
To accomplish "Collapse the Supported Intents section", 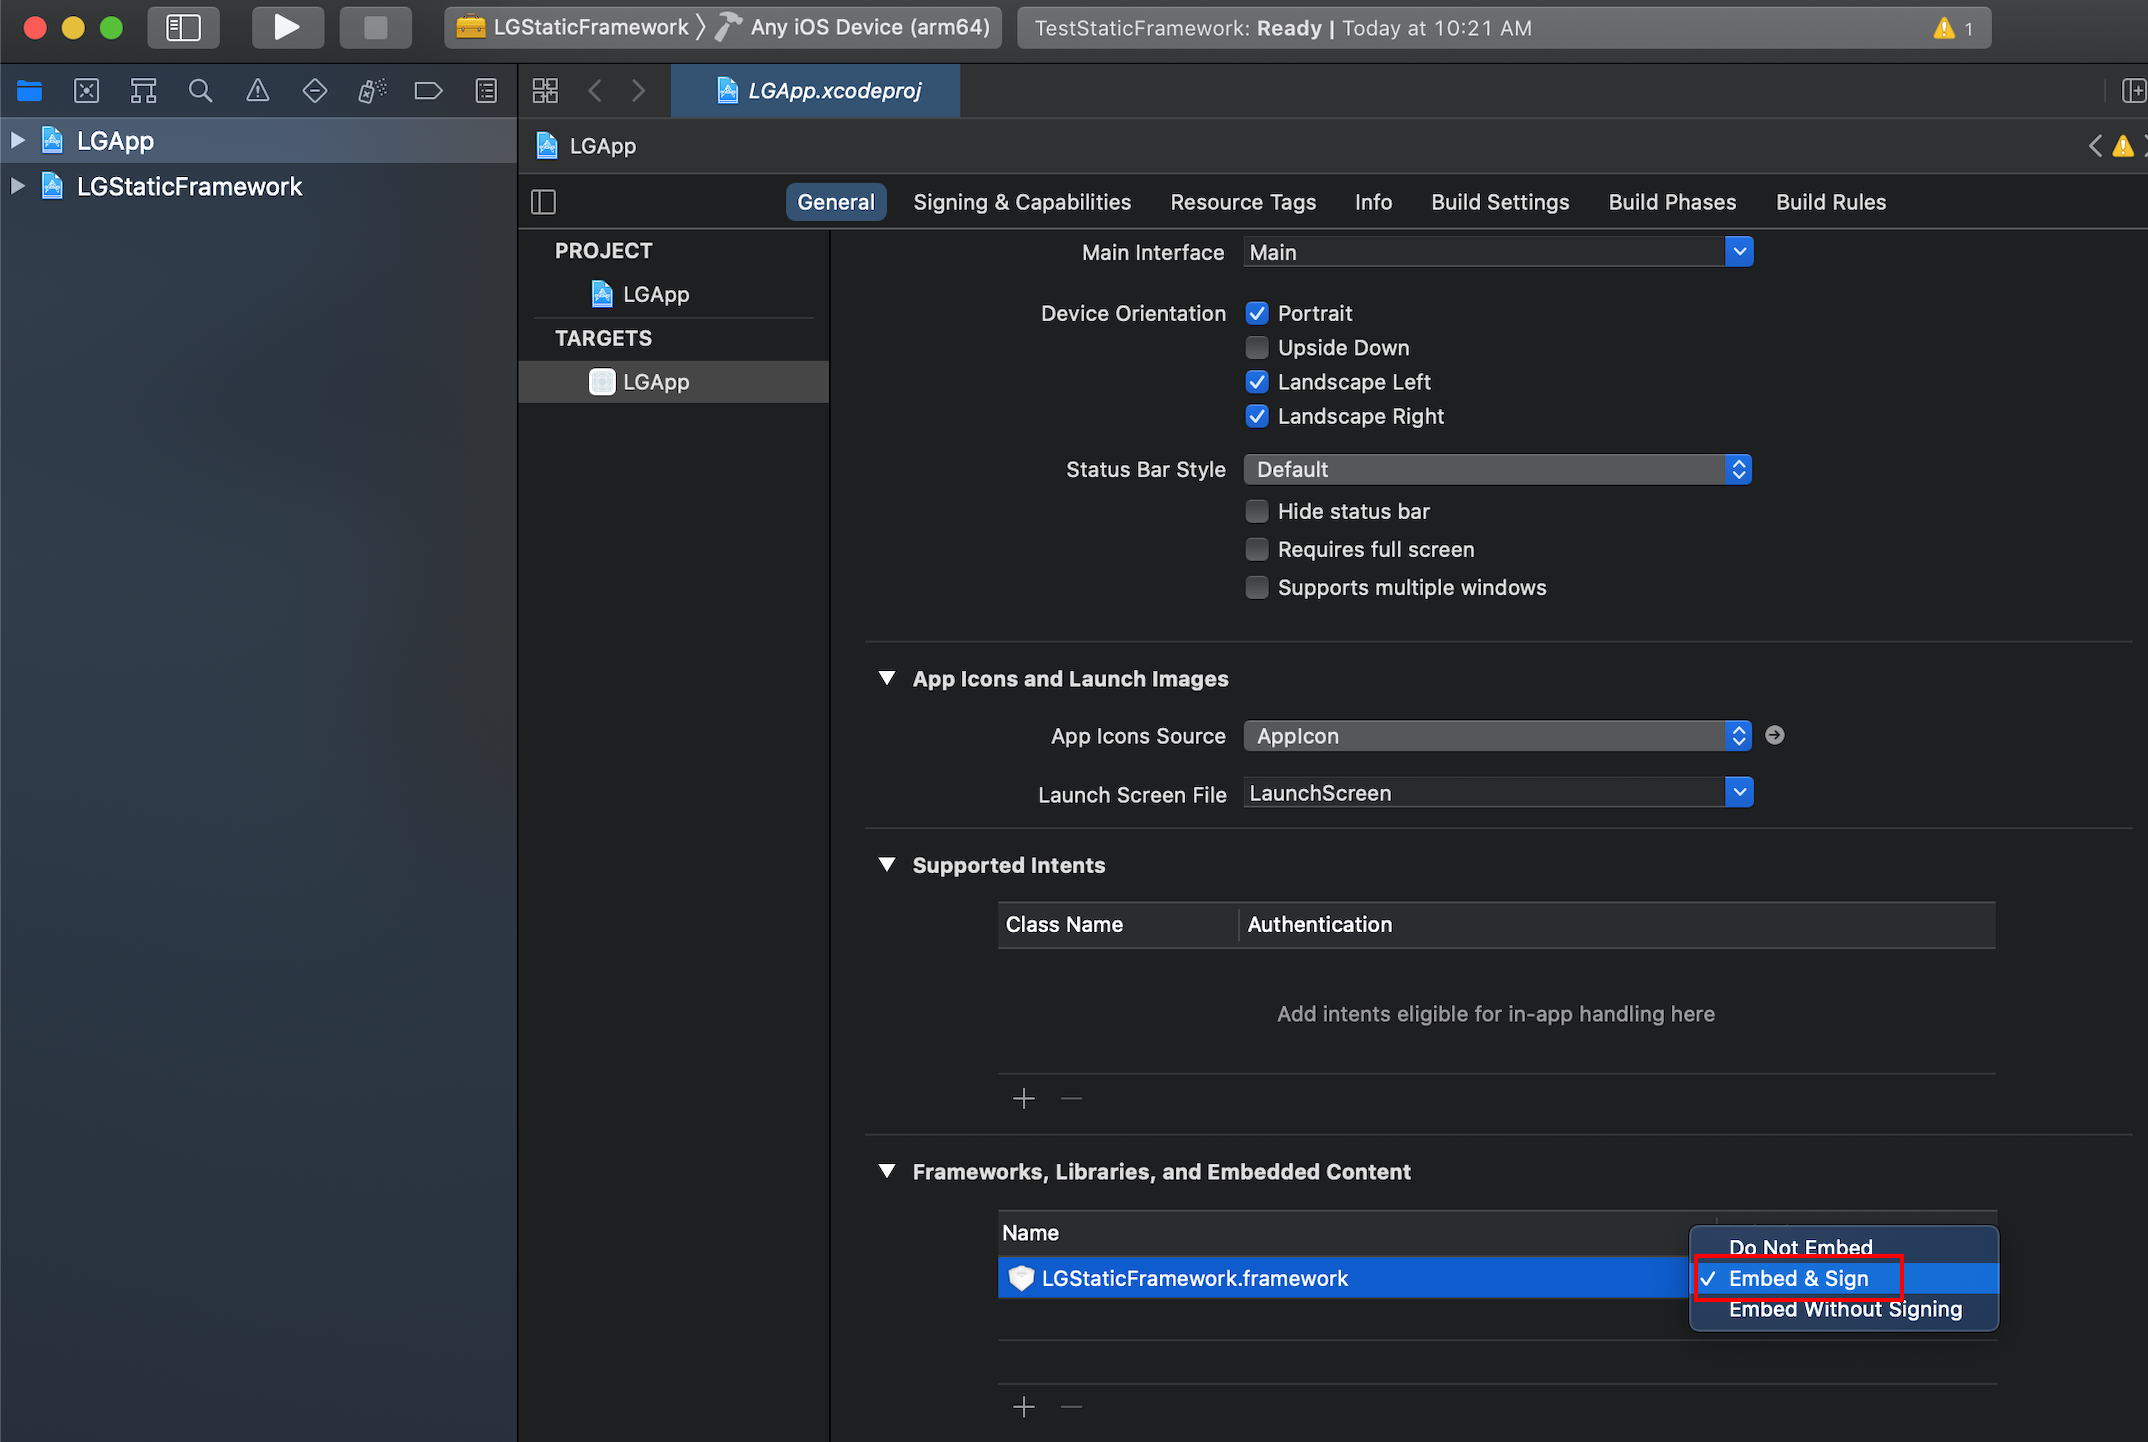I will tap(887, 864).
